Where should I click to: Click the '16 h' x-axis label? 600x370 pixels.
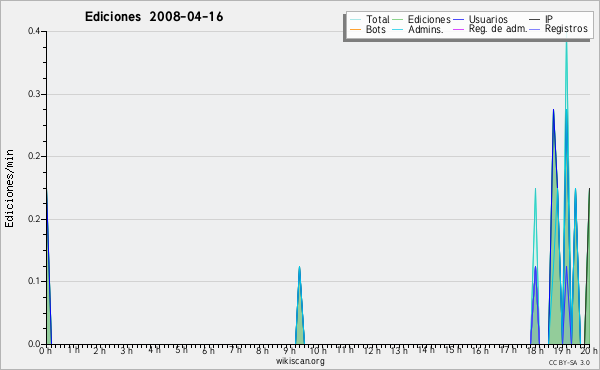(x=480, y=351)
